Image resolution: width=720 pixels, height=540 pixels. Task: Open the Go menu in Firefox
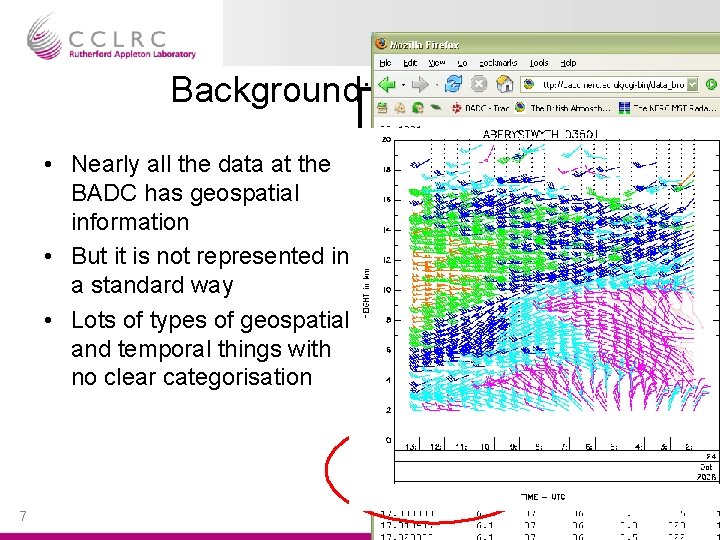point(462,63)
